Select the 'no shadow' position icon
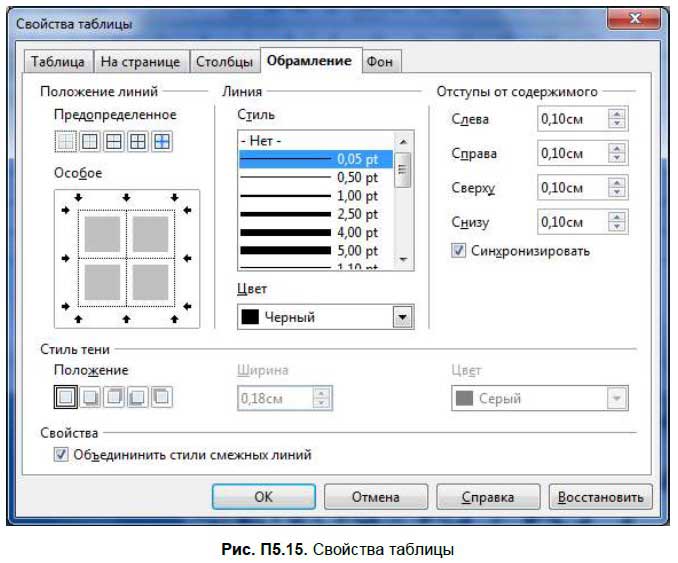The image size is (678, 563). pyautogui.click(x=66, y=397)
